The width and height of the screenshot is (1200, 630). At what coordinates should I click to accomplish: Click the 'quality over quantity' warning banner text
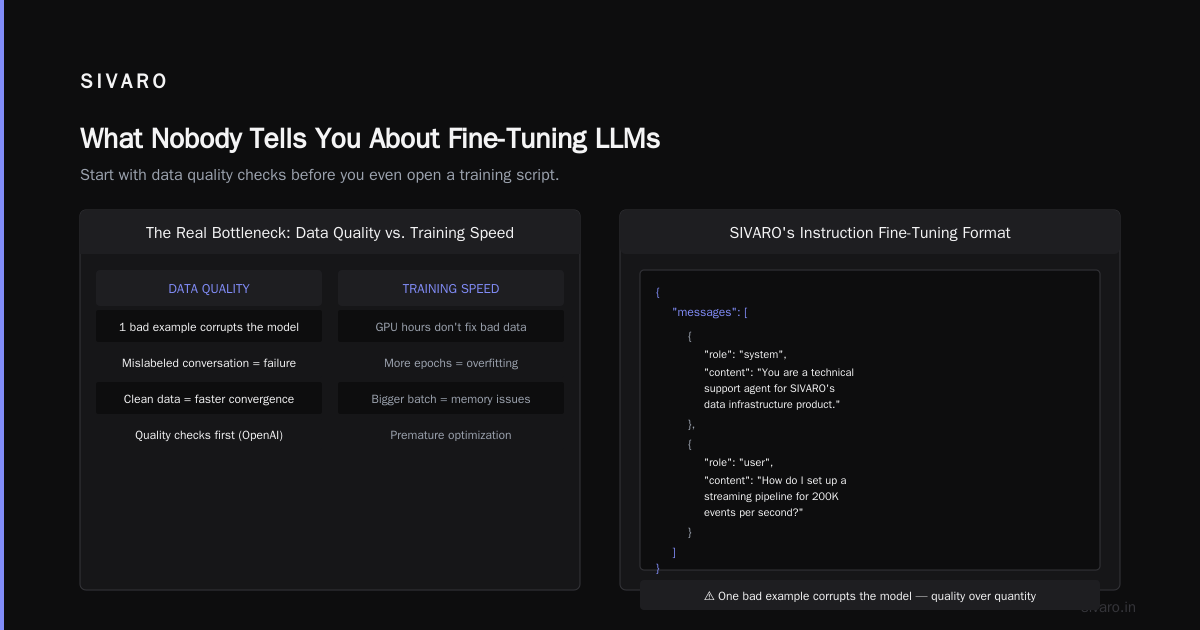pos(870,595)
